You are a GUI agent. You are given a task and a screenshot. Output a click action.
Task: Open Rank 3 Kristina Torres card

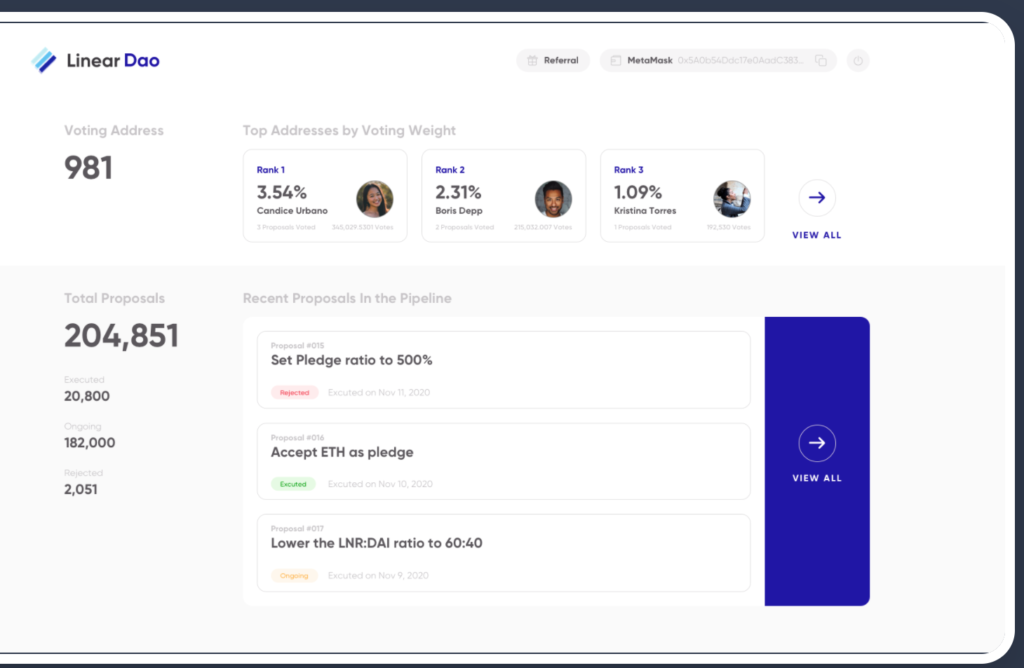click(682, 196)
